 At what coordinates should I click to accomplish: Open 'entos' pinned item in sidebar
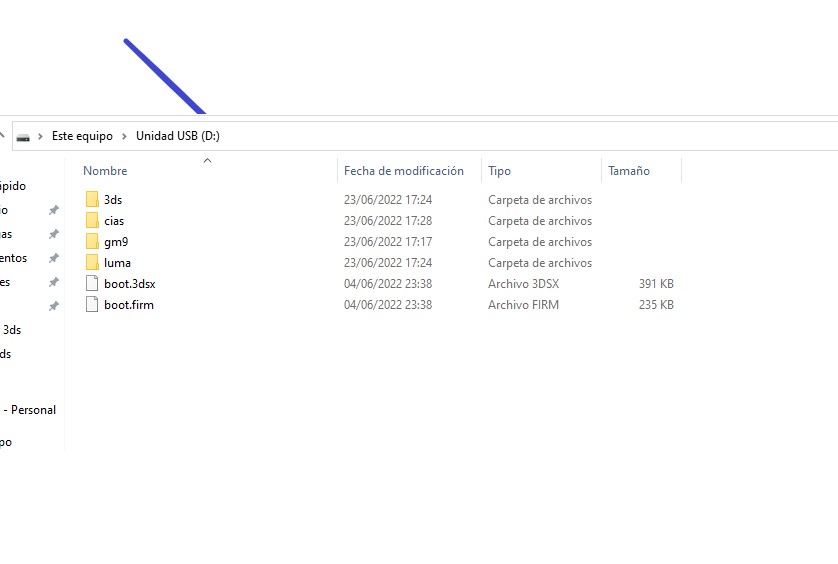(x=13, y=258)
